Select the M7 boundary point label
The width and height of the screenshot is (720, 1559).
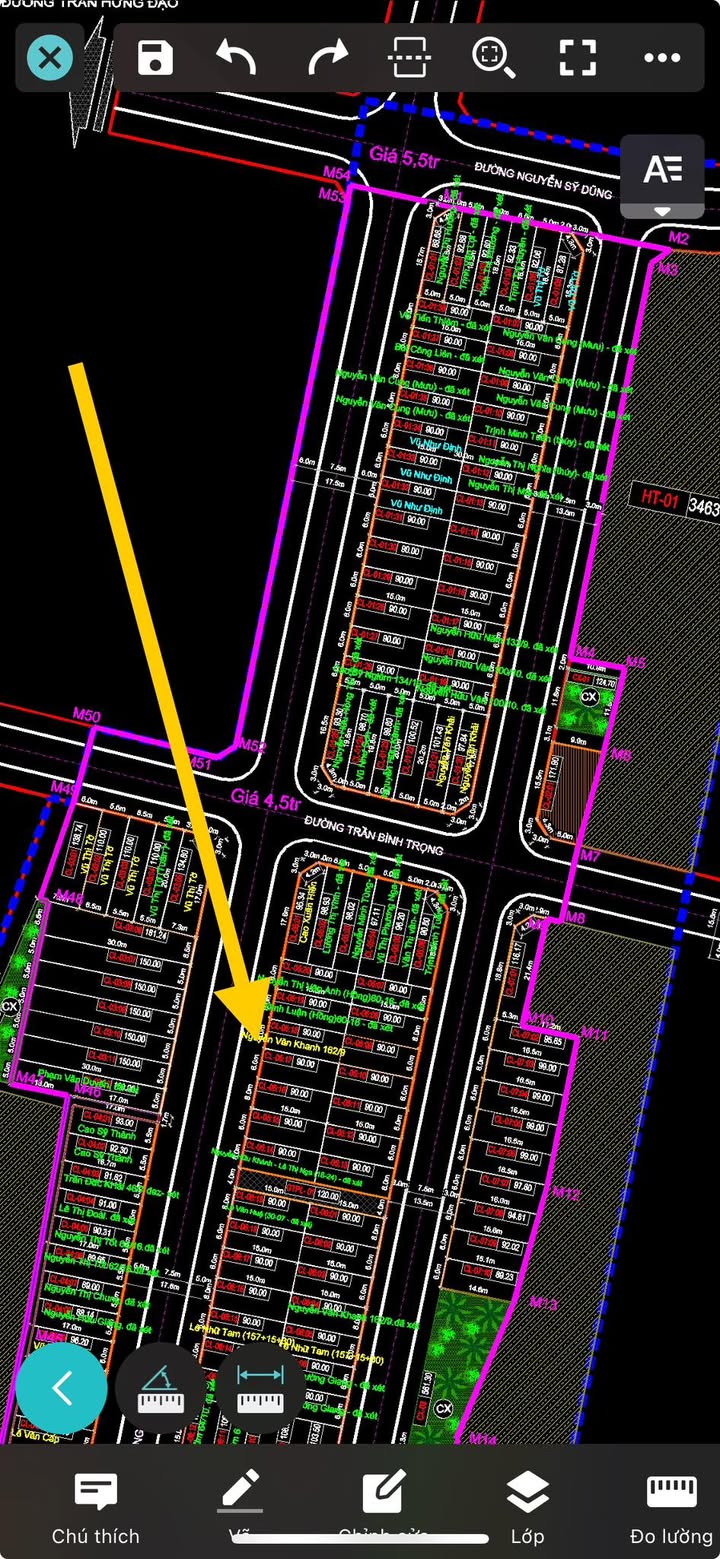pyautogui.click(x=591, y=856)
